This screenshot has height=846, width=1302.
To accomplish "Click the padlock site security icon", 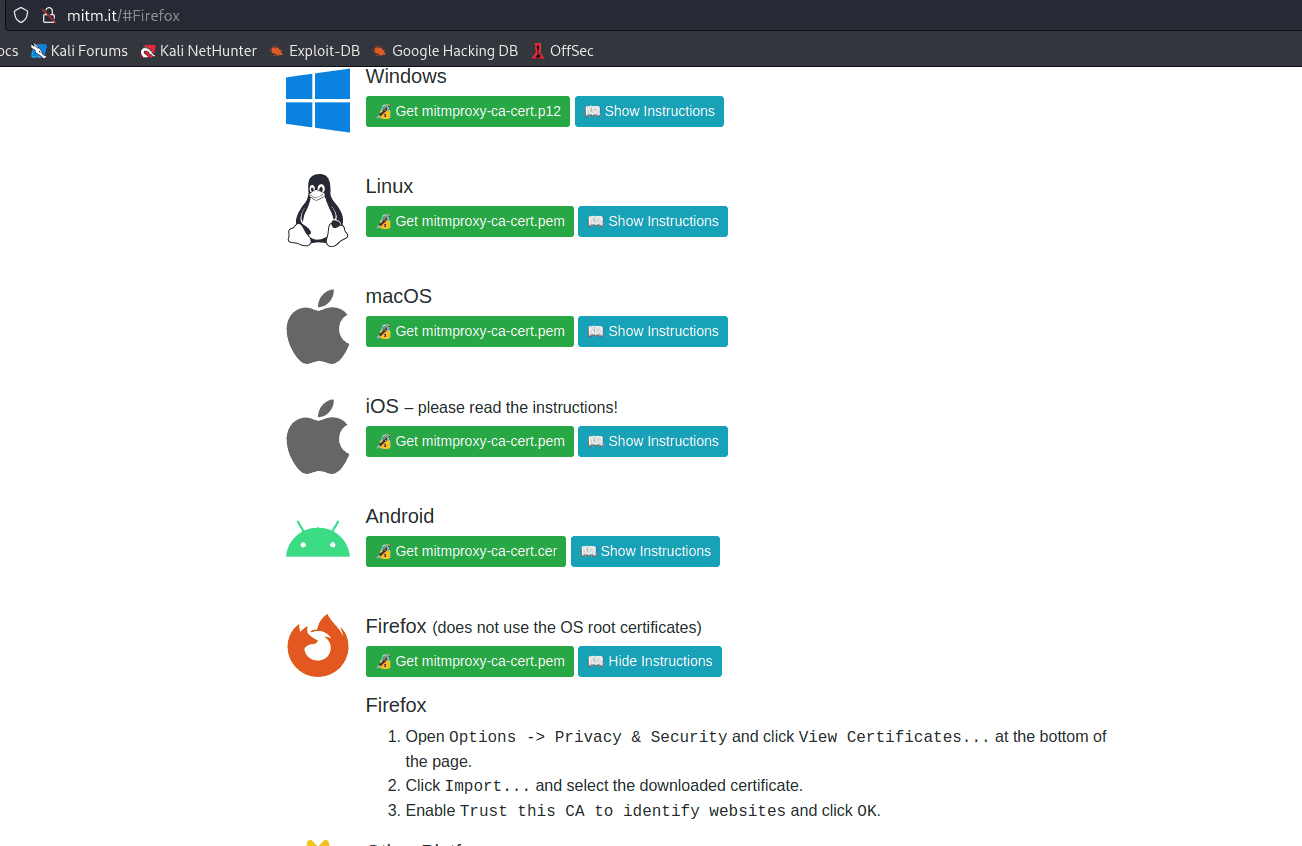I will coord(47,16).
